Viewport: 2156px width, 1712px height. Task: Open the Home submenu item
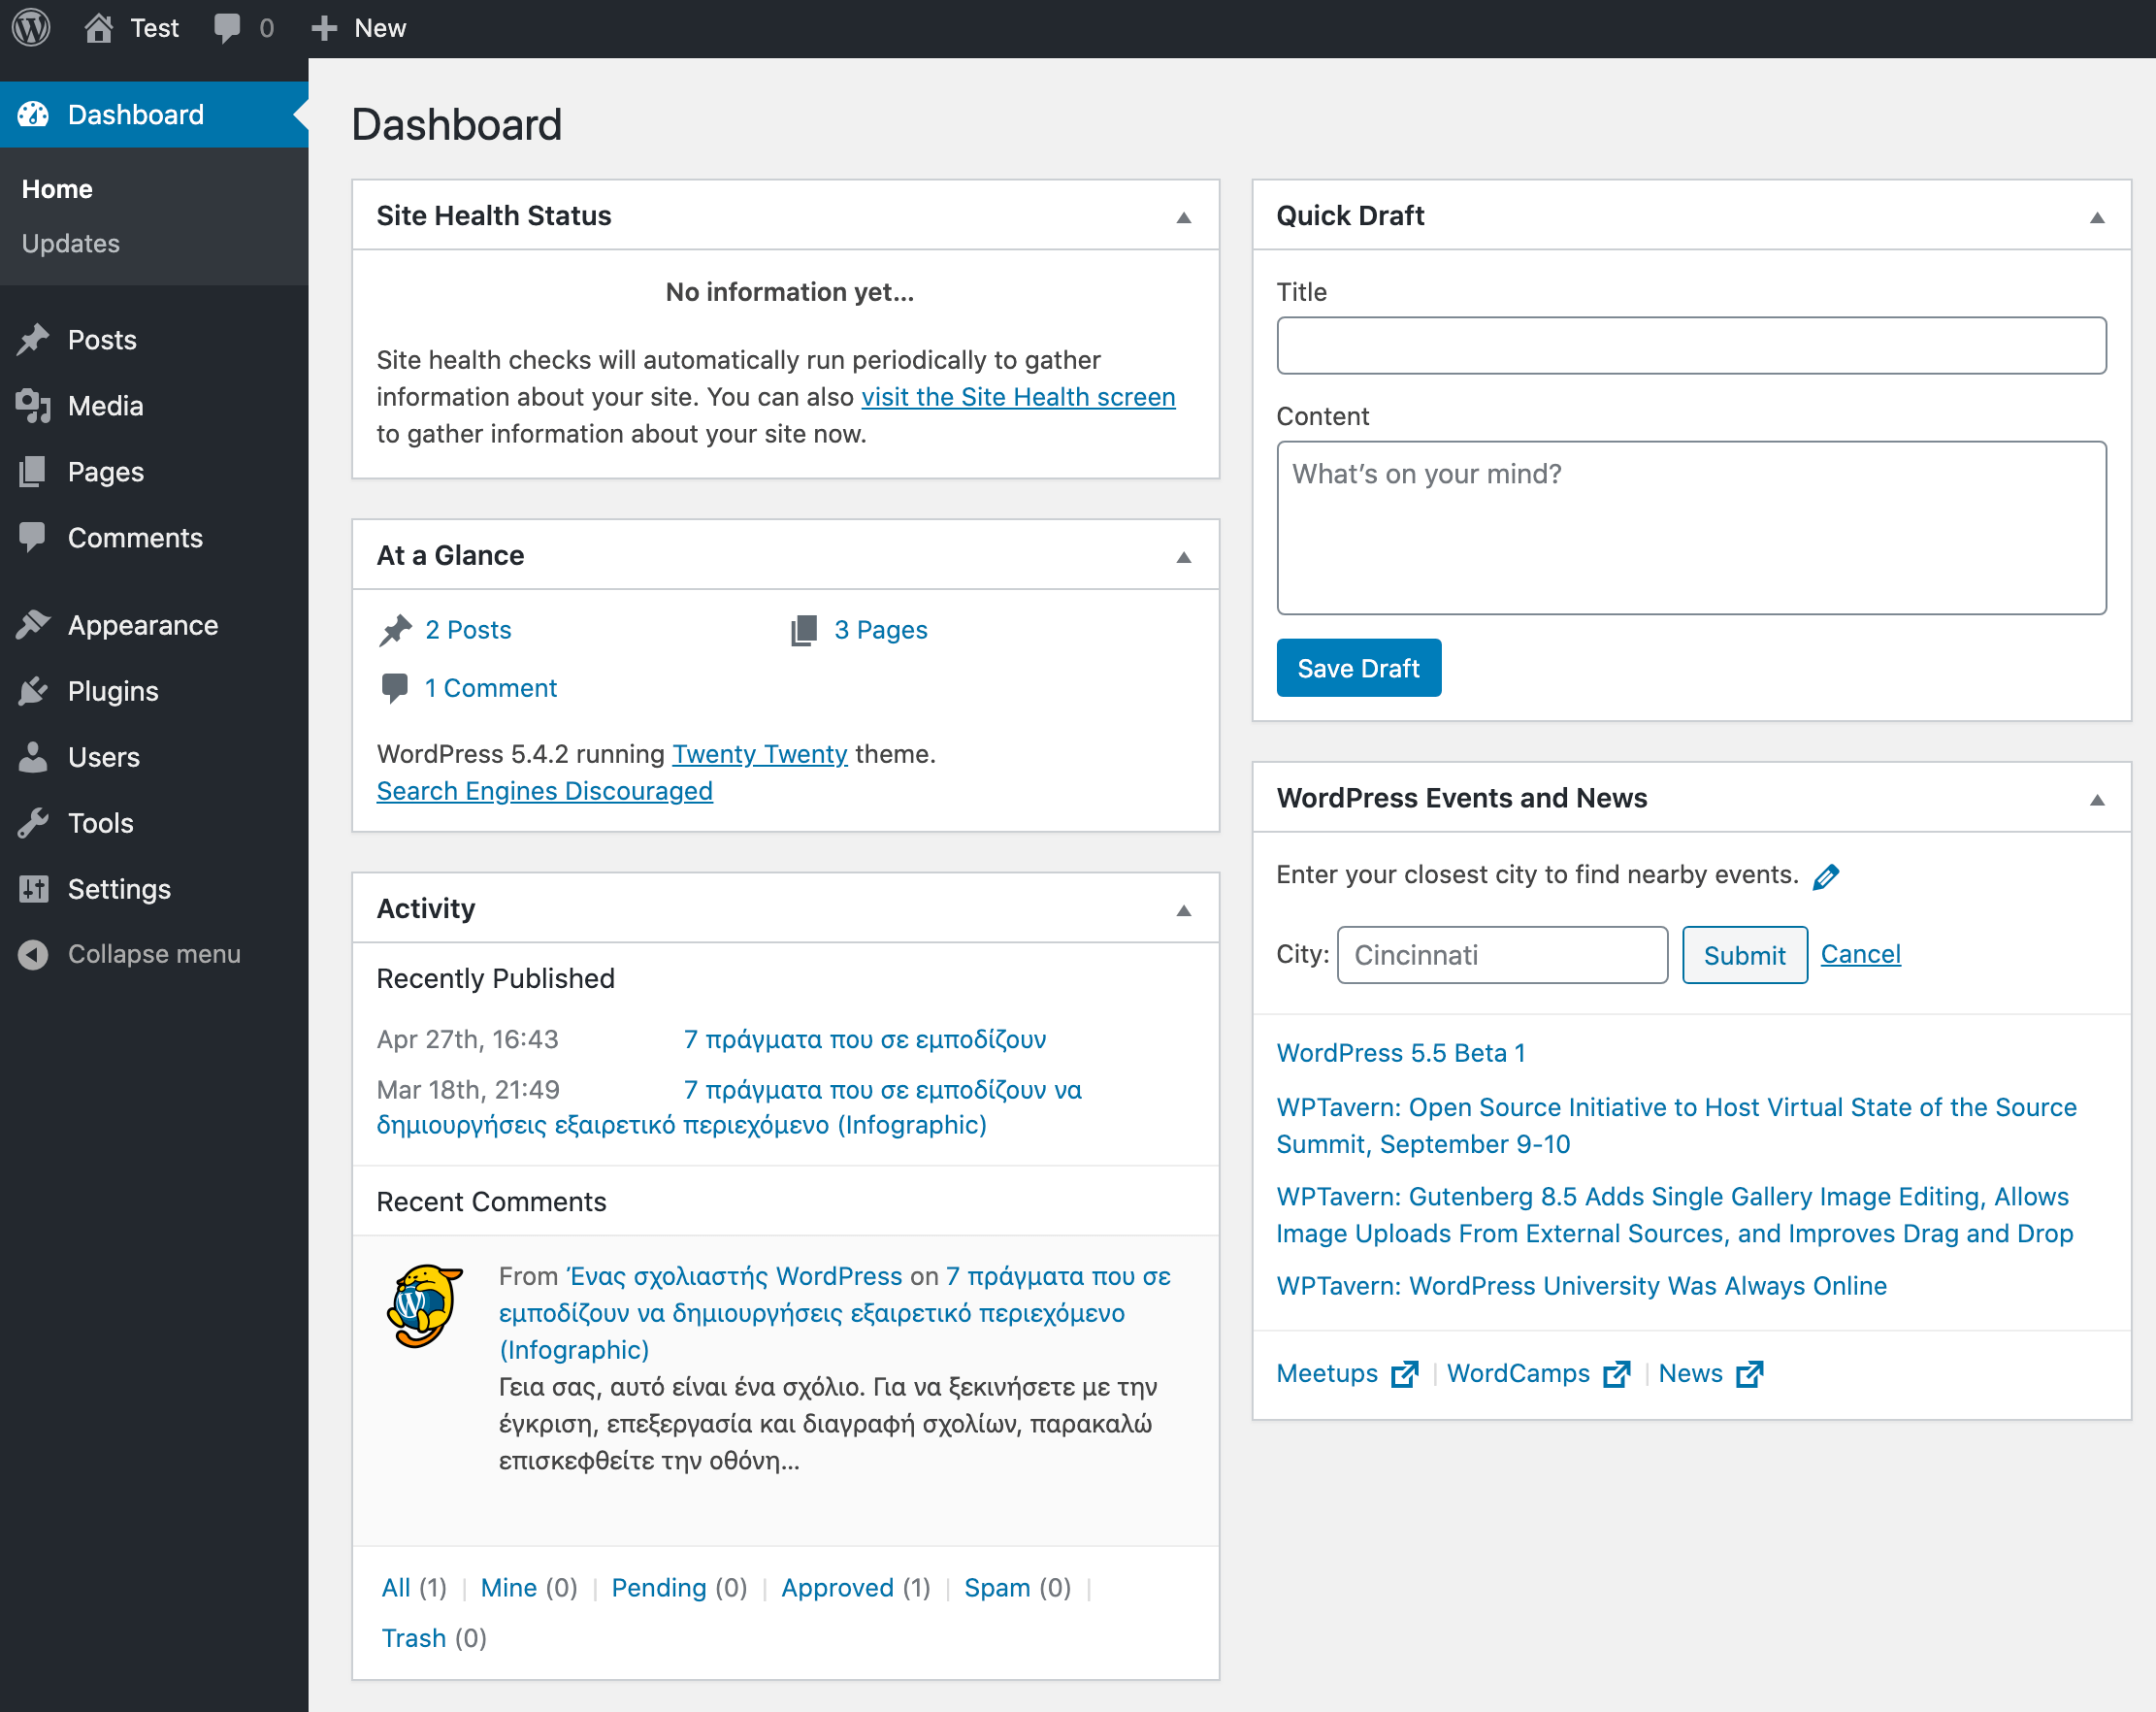[x=57, y=189]
